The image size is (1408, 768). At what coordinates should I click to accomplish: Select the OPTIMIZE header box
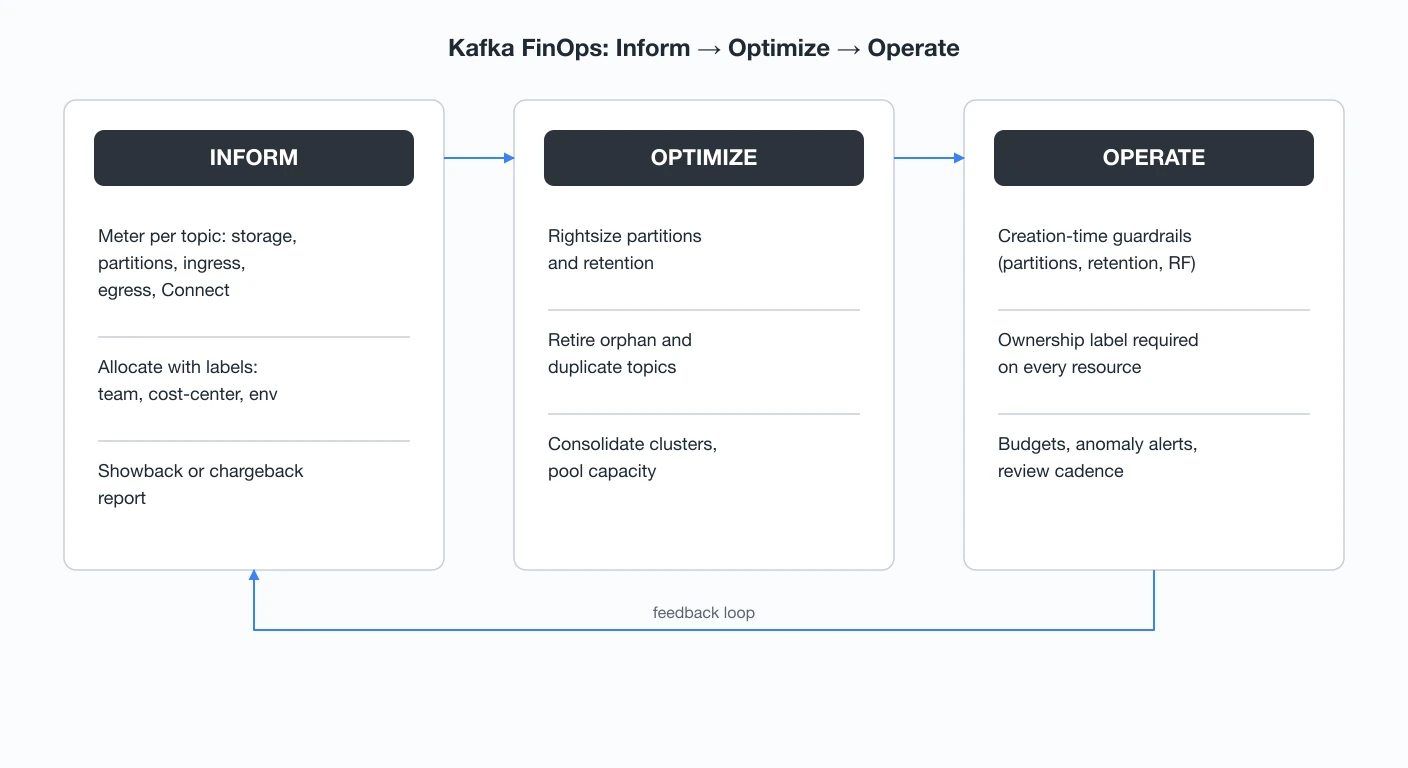[704, 158]
